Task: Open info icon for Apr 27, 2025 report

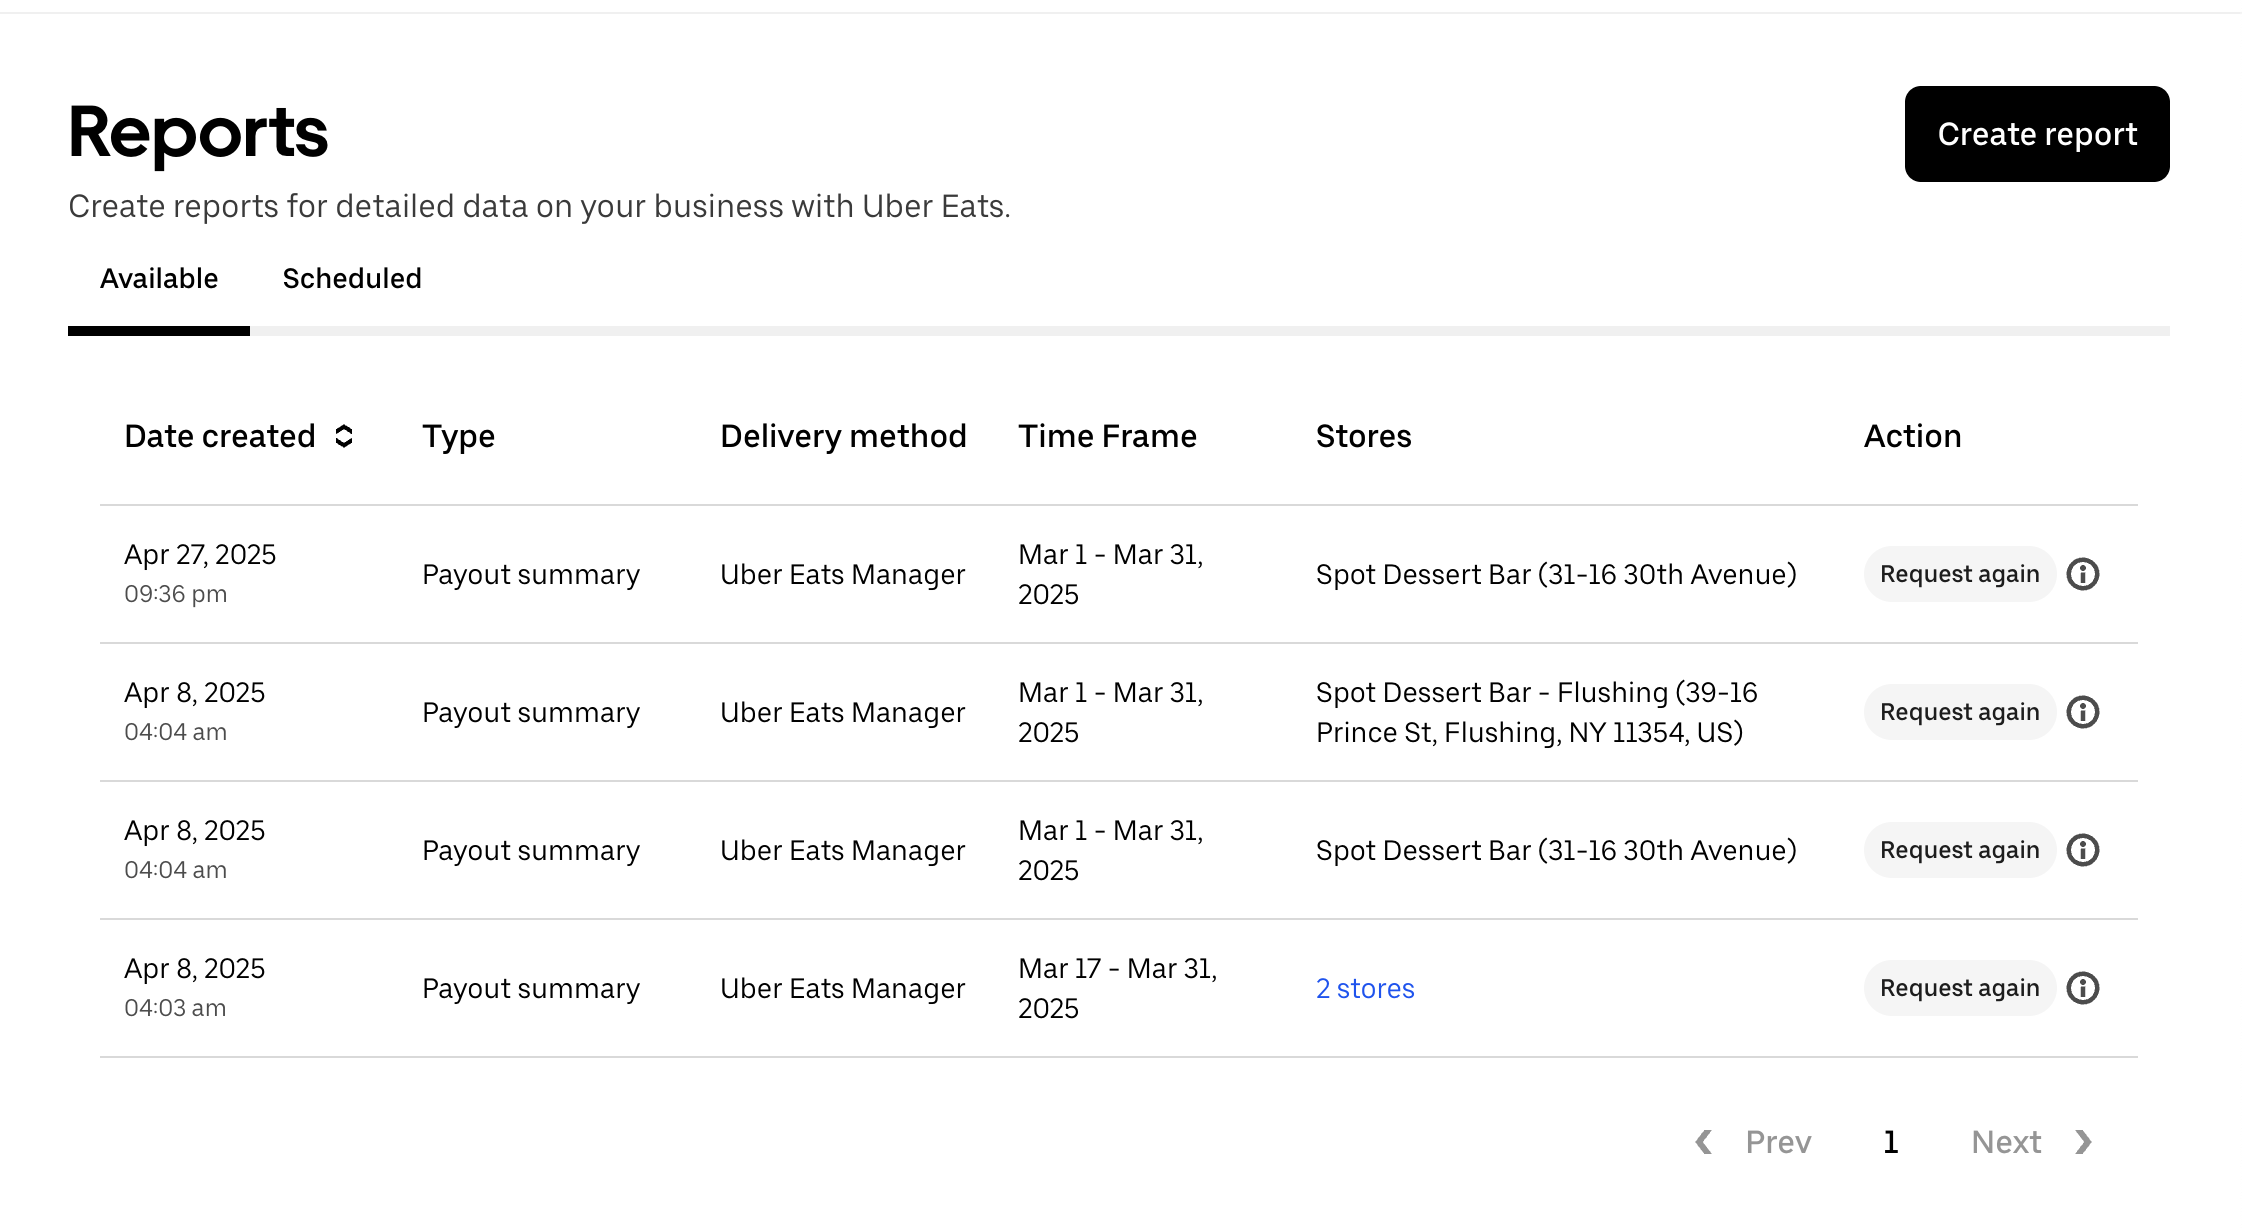Action: pyautogui.click(x=2083, y=574)
